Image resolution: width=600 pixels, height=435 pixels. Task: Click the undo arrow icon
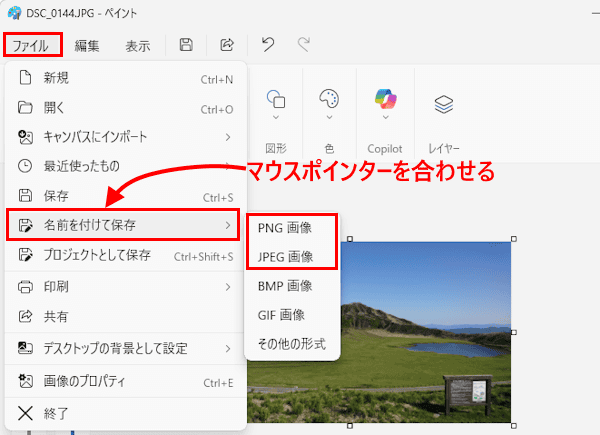click(268, 45)
